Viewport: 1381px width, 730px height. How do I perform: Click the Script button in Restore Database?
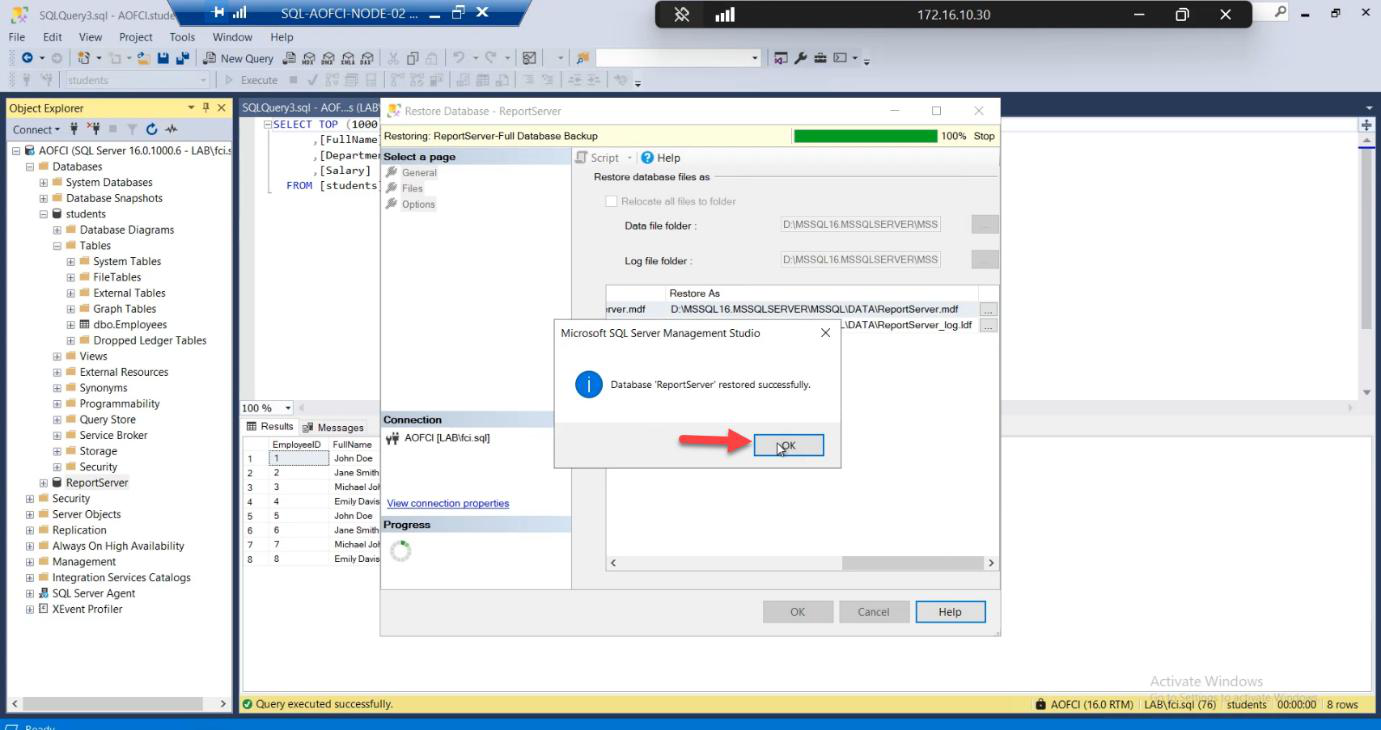tap(598, 158)
